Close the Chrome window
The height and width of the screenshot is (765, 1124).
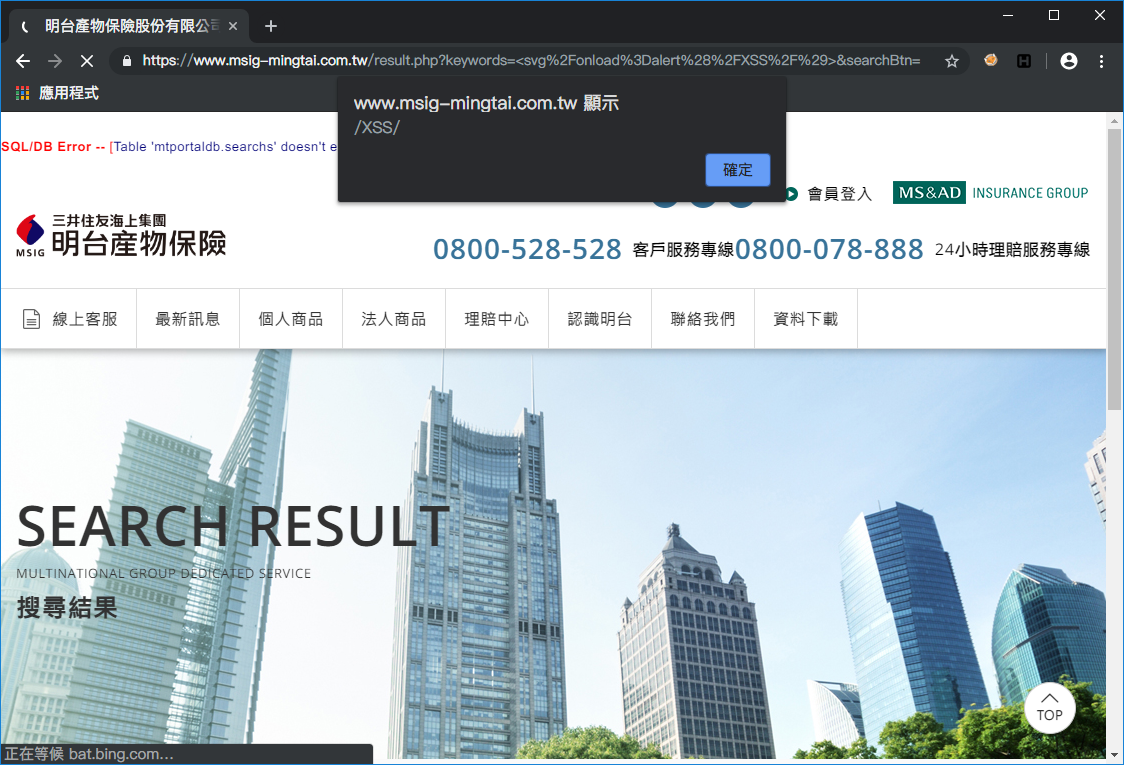[x=1100, y=15]
